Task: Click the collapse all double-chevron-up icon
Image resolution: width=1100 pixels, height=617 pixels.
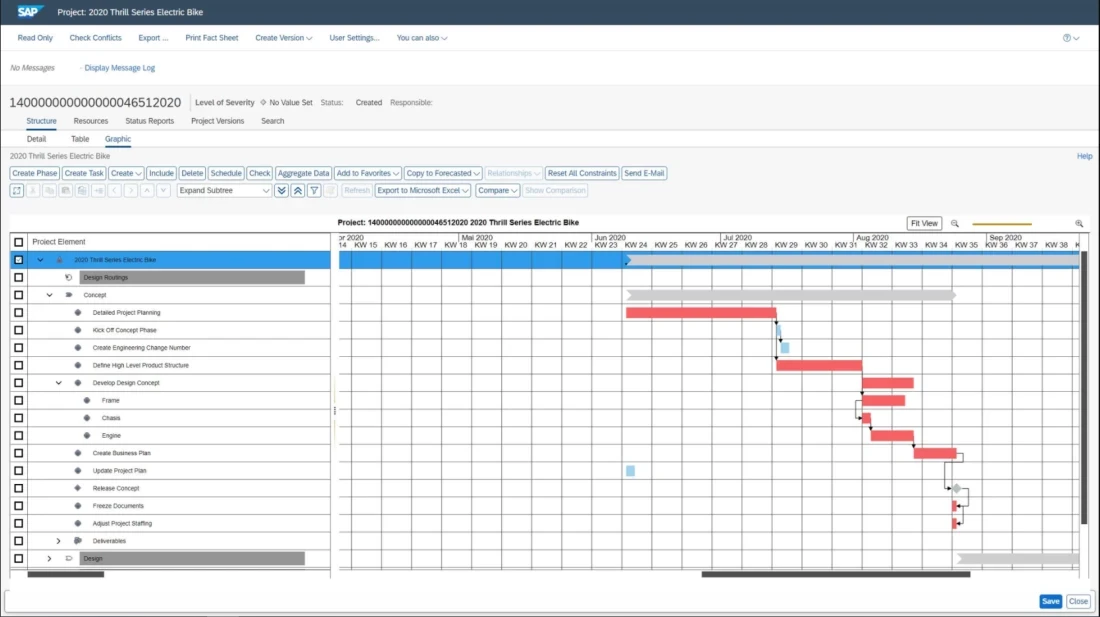Action: pos(298,190)
